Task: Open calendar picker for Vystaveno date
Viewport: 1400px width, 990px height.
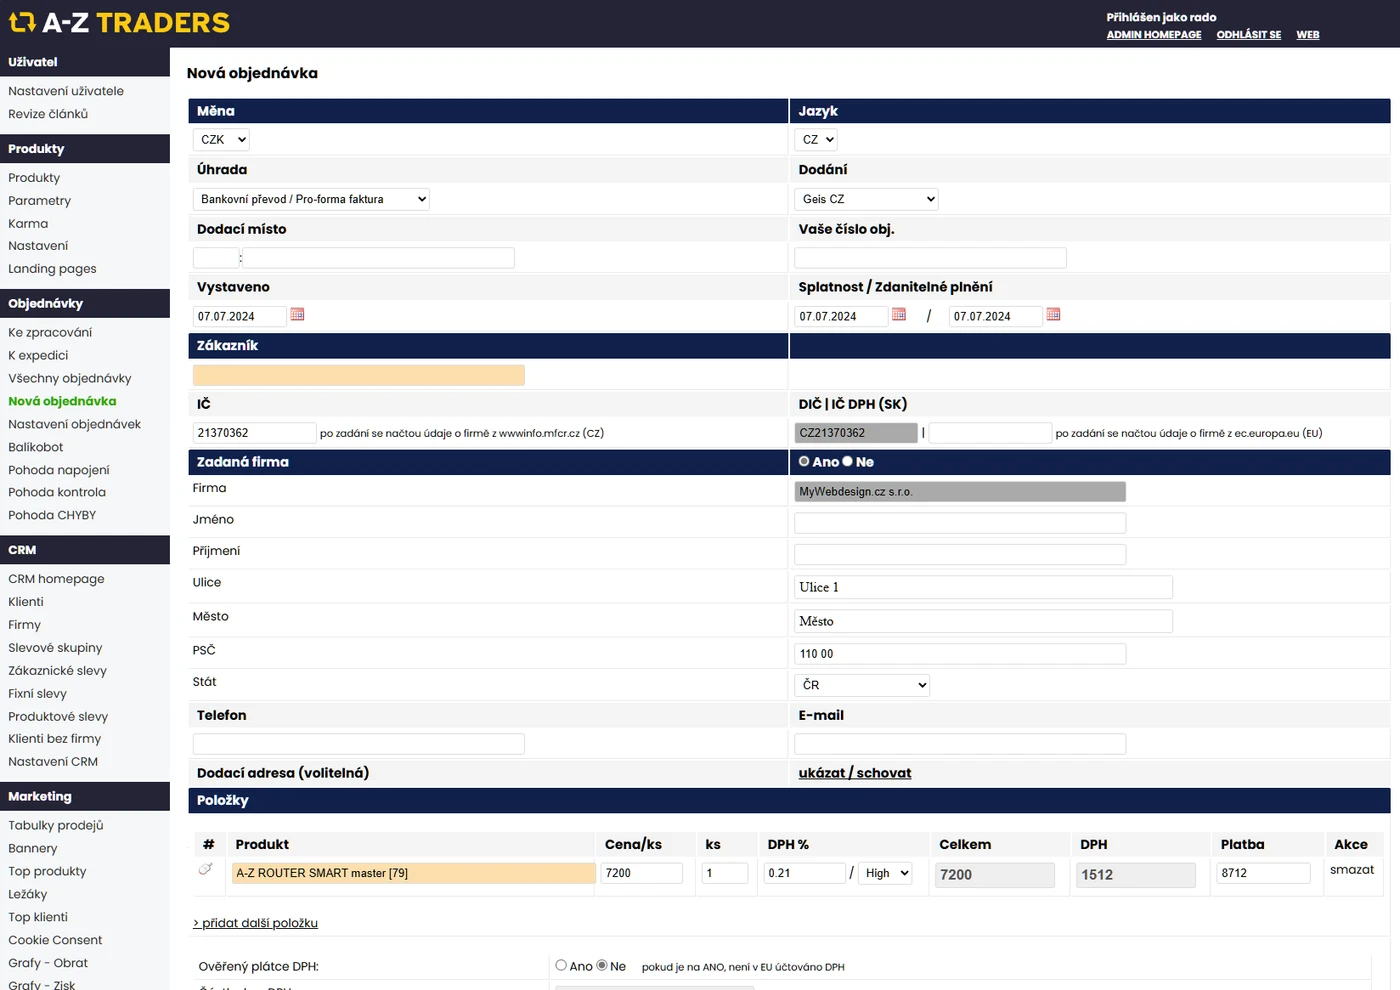Action: tap(297, 315)
